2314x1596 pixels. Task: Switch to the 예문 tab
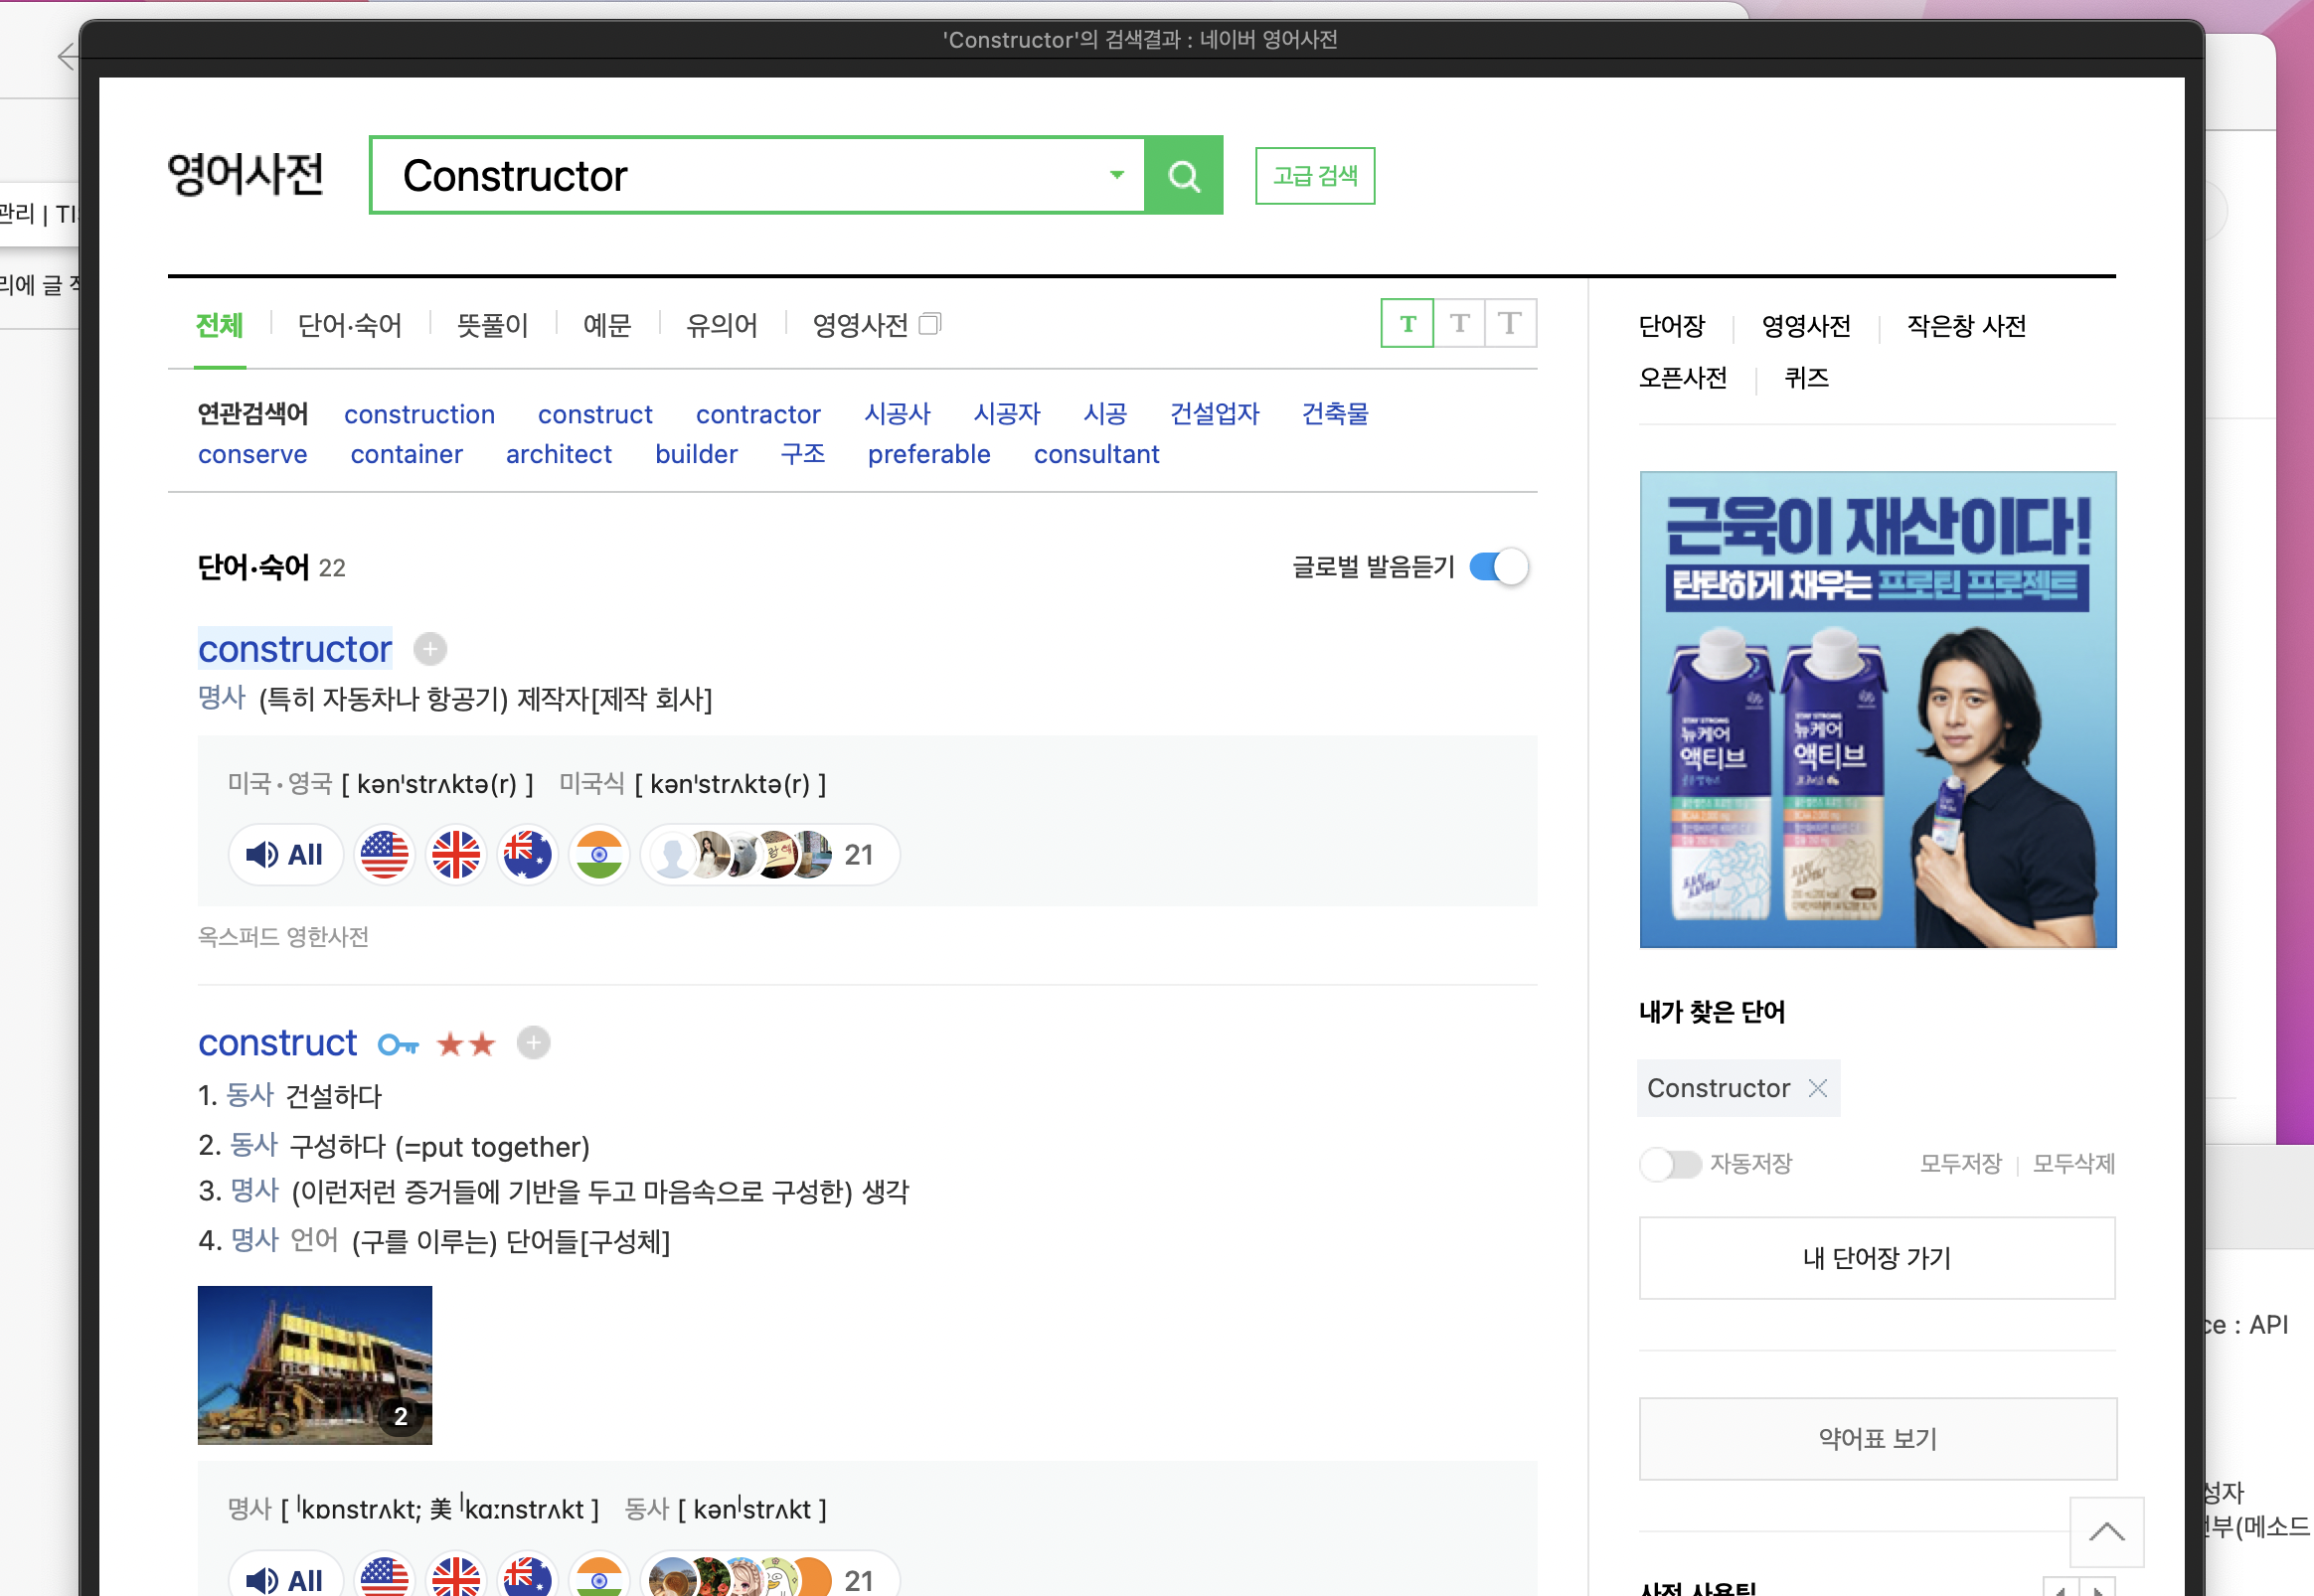[606, 325]
